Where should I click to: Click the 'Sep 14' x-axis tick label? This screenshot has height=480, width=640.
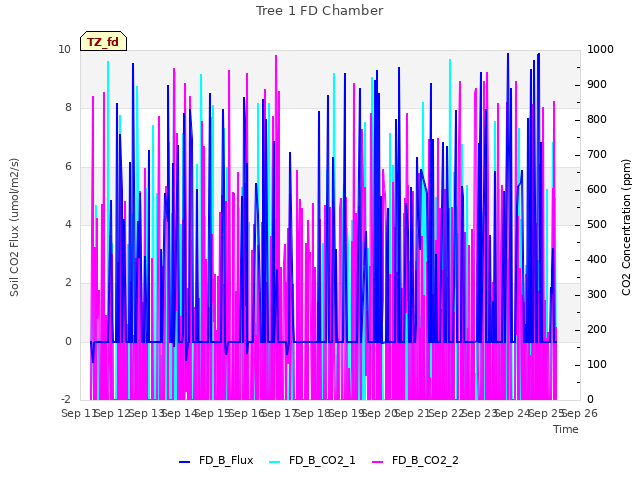(180, 413)
